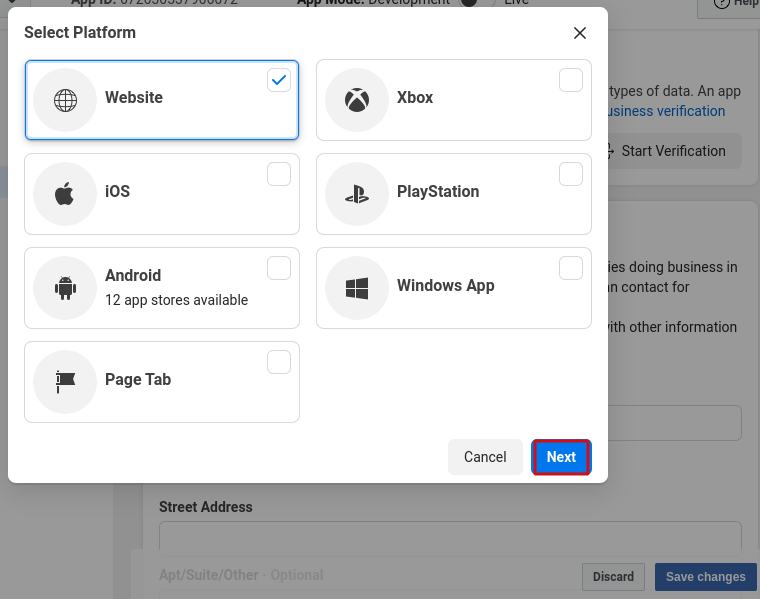The image size is (760, 599).
Task: Click Start Verification button
Action: pos(673,151)
